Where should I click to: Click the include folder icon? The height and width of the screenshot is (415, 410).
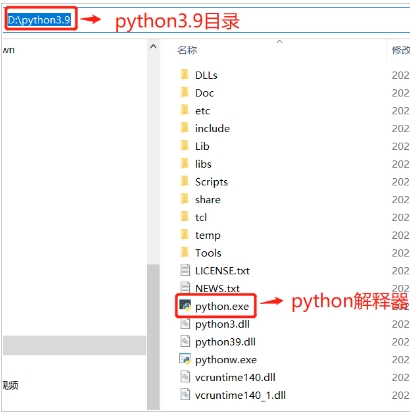click(x=184, y=128)
